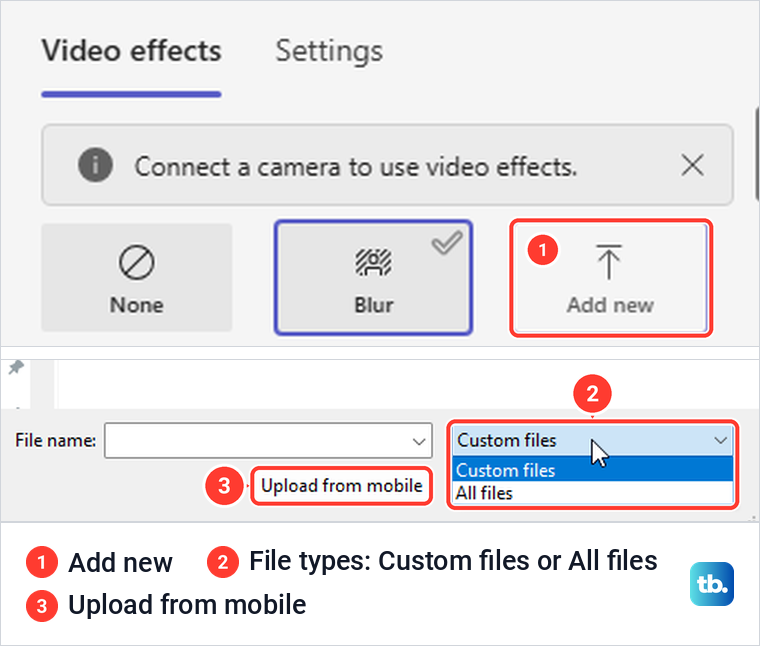This screenshot has height=646, width=760.
Task: Open the Video effects tab
Action: tap(131, 50)
